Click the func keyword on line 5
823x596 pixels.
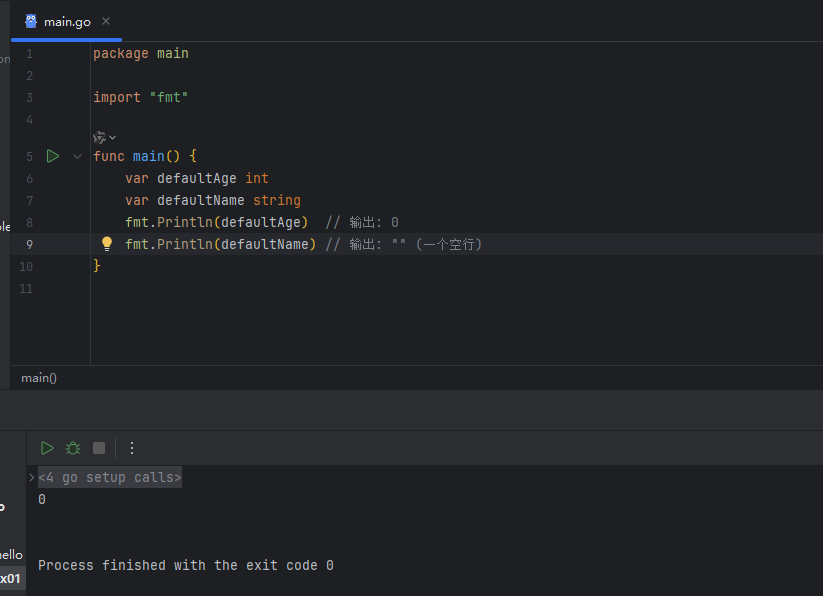pos(109,156)
